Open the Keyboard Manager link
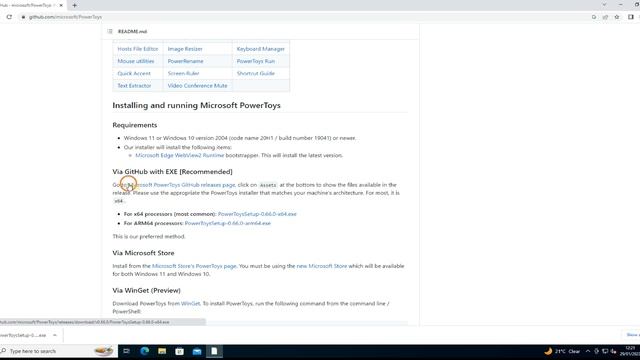This screenshot has width=640, height=360. coord(260,49)
